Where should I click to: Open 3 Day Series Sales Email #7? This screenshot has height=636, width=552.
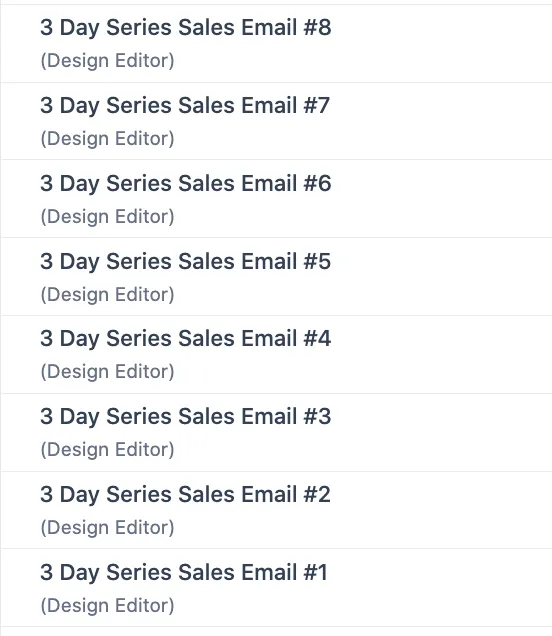[185, 106]
